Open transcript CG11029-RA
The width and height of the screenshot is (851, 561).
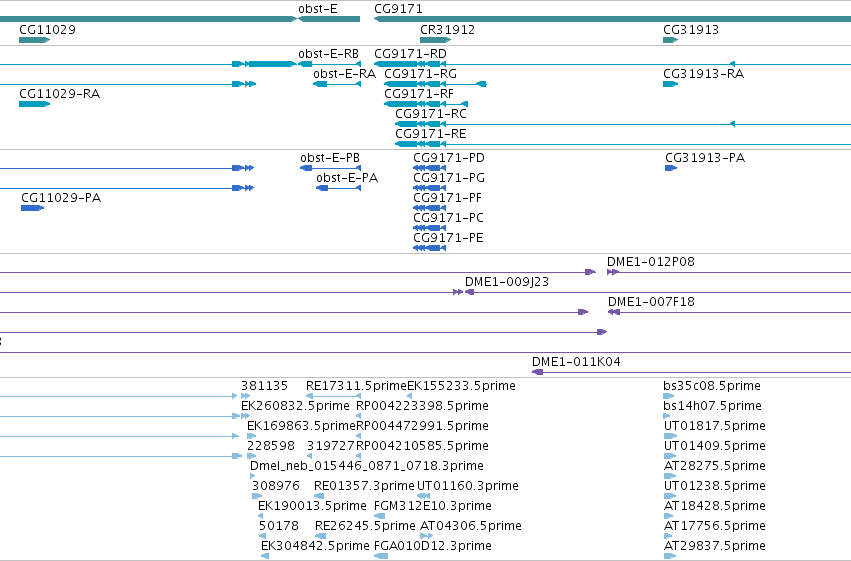(60, 94)
